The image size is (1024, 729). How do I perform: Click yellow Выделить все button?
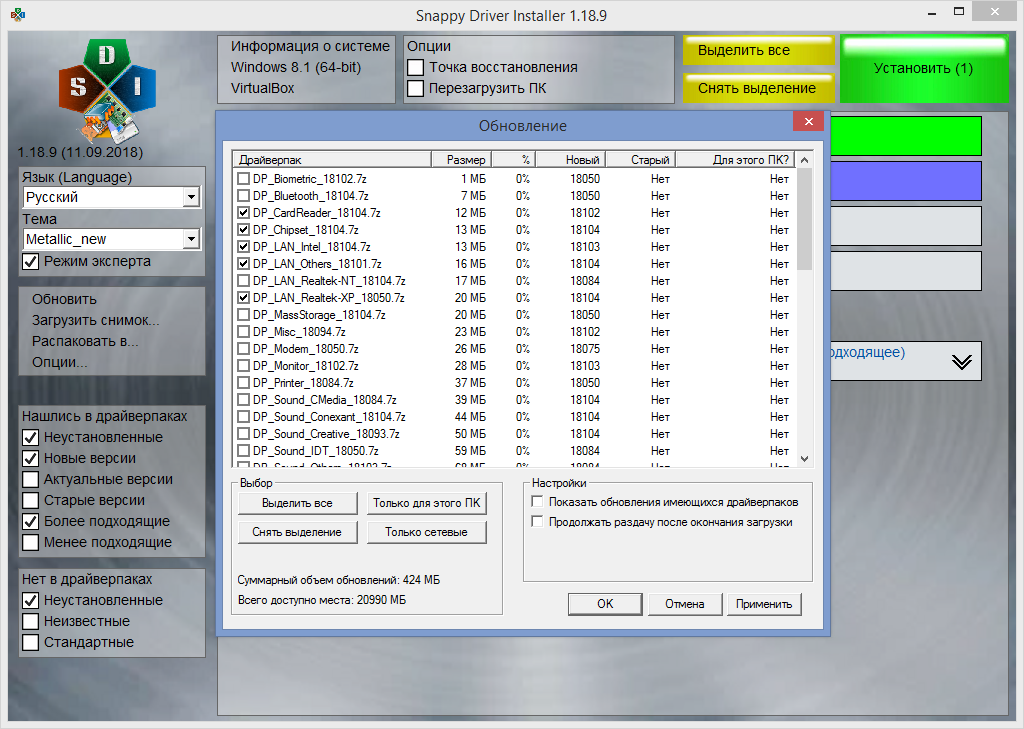coord(758,50)
